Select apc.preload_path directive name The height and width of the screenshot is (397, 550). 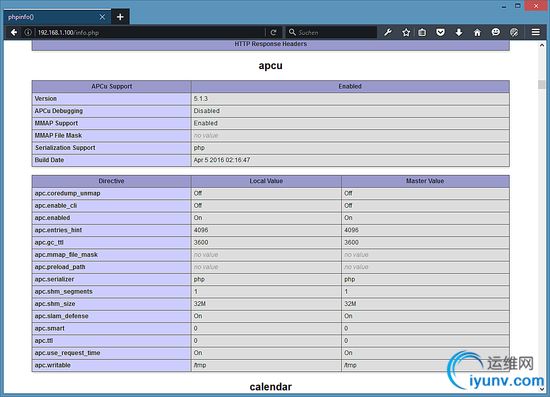click(x=60, y=267)
